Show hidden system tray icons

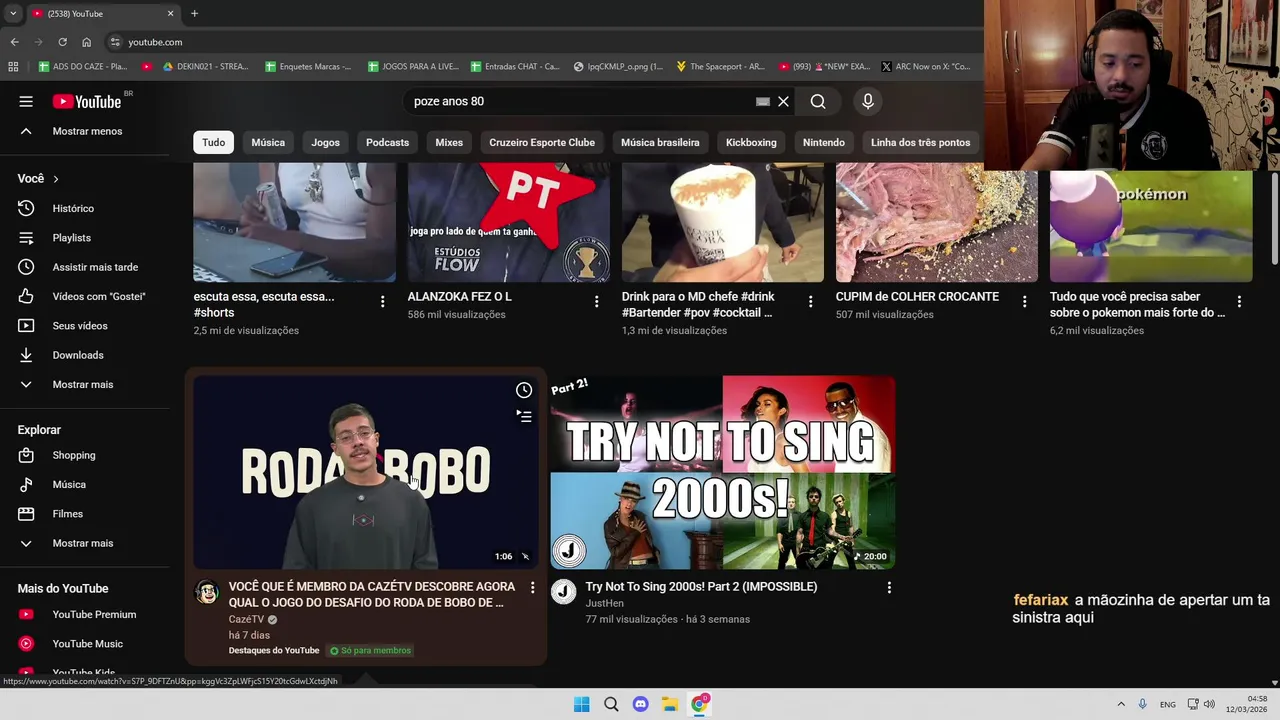coord(1121,704)
